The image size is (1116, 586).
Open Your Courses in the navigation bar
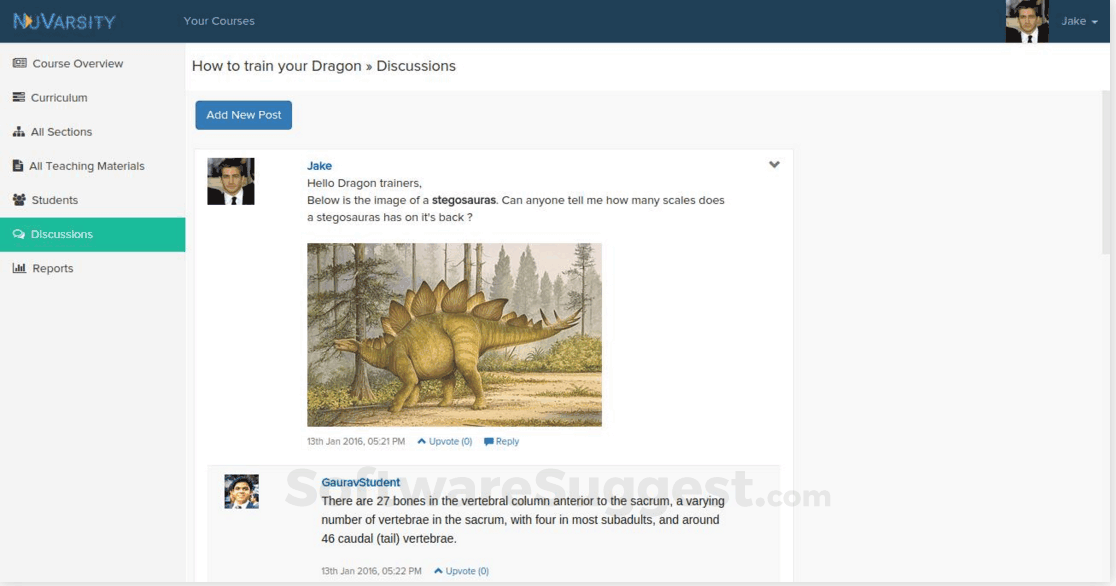(x=219, y=20)
